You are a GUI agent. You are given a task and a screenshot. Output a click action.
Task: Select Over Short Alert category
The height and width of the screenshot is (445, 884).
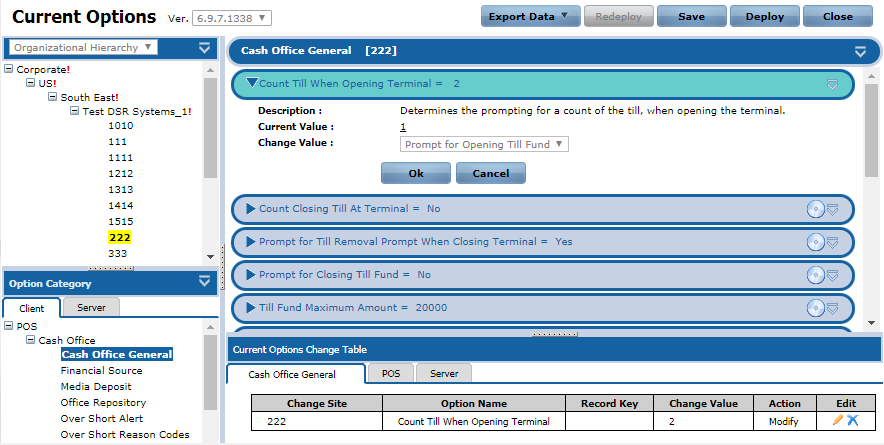(102, 418)
